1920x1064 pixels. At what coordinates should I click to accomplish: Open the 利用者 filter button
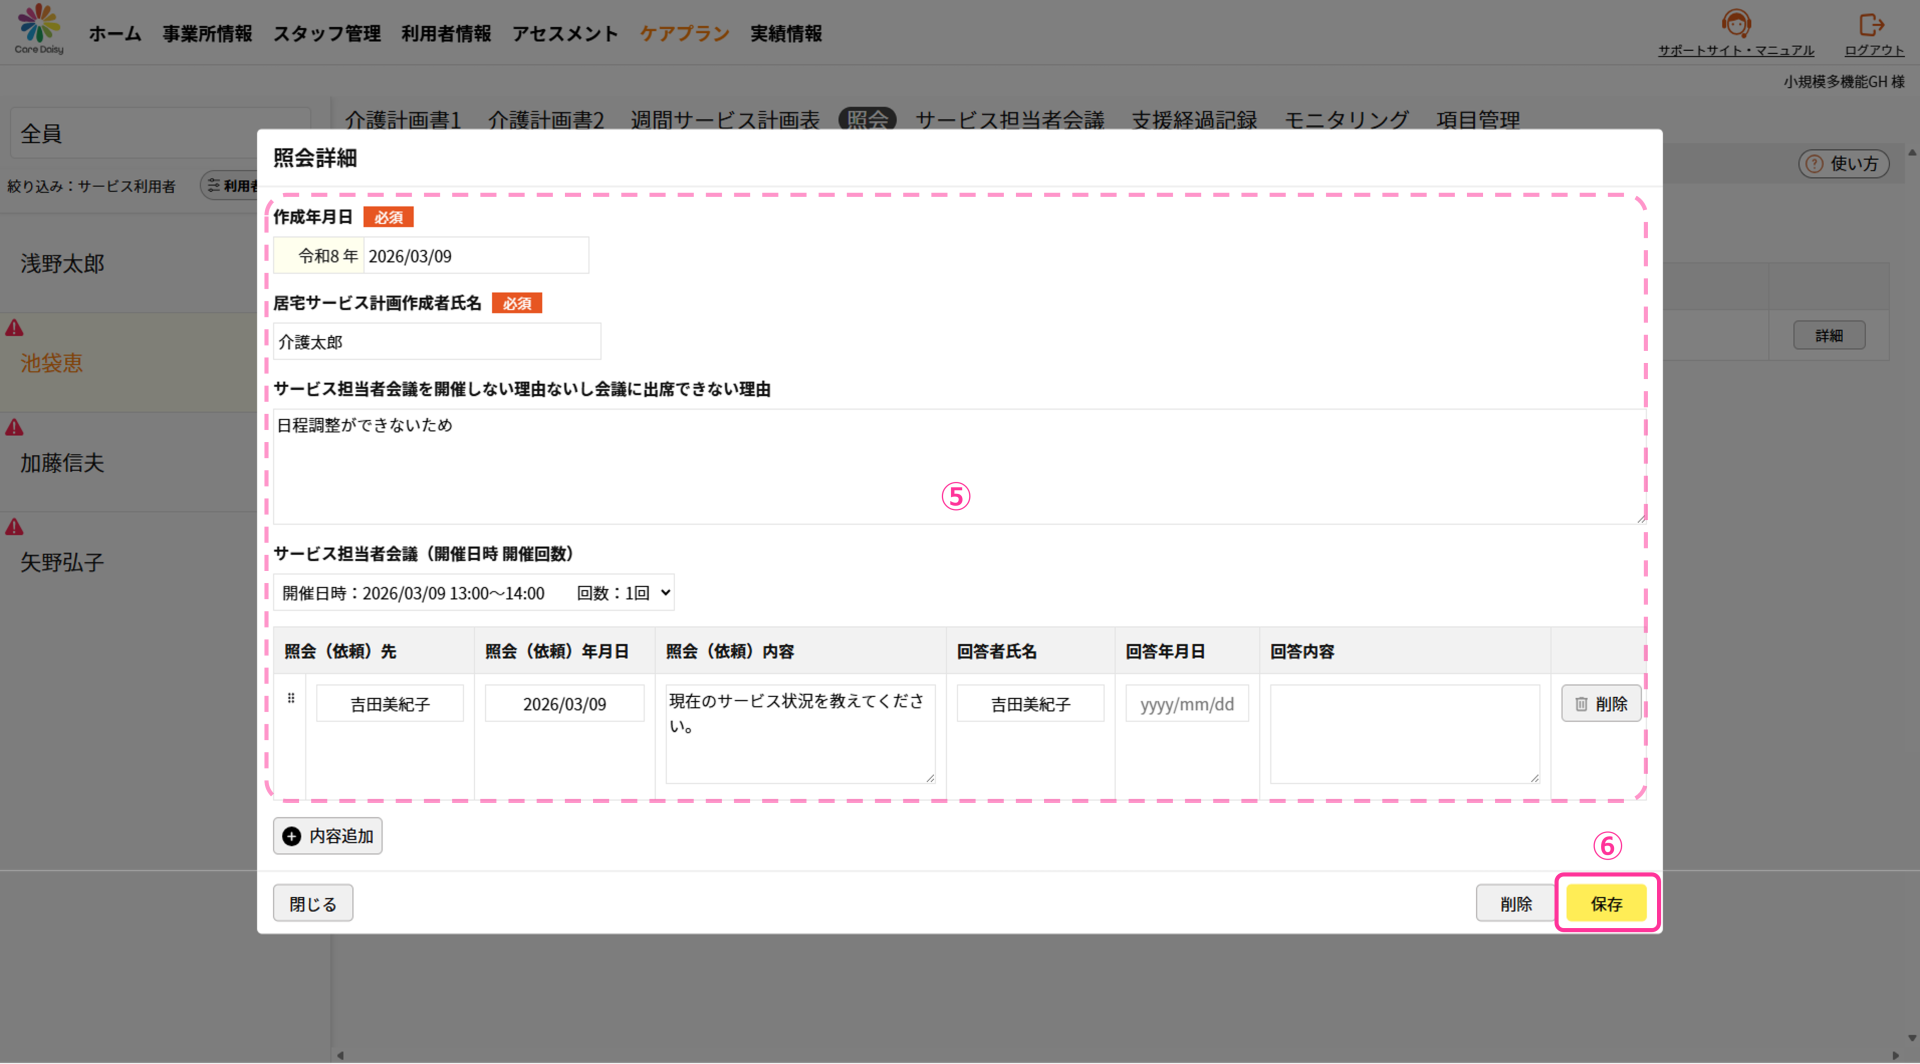coord(232,186)
